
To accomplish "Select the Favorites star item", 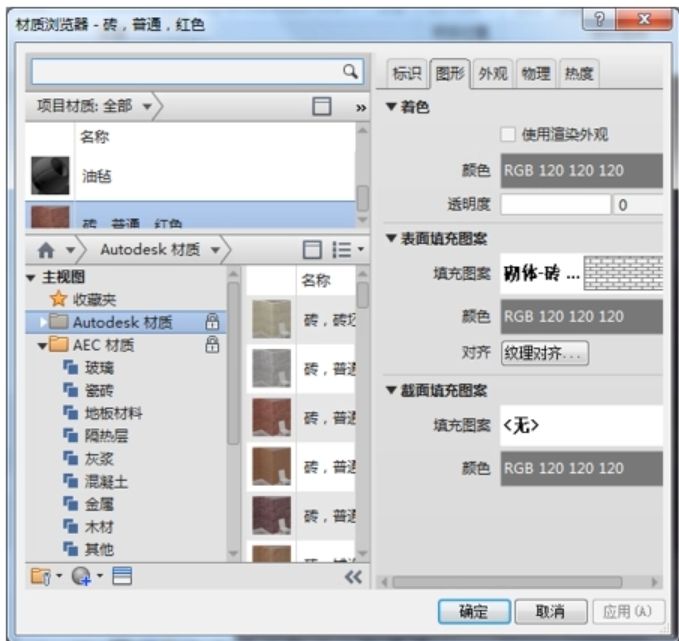I will tap(82, 299).
